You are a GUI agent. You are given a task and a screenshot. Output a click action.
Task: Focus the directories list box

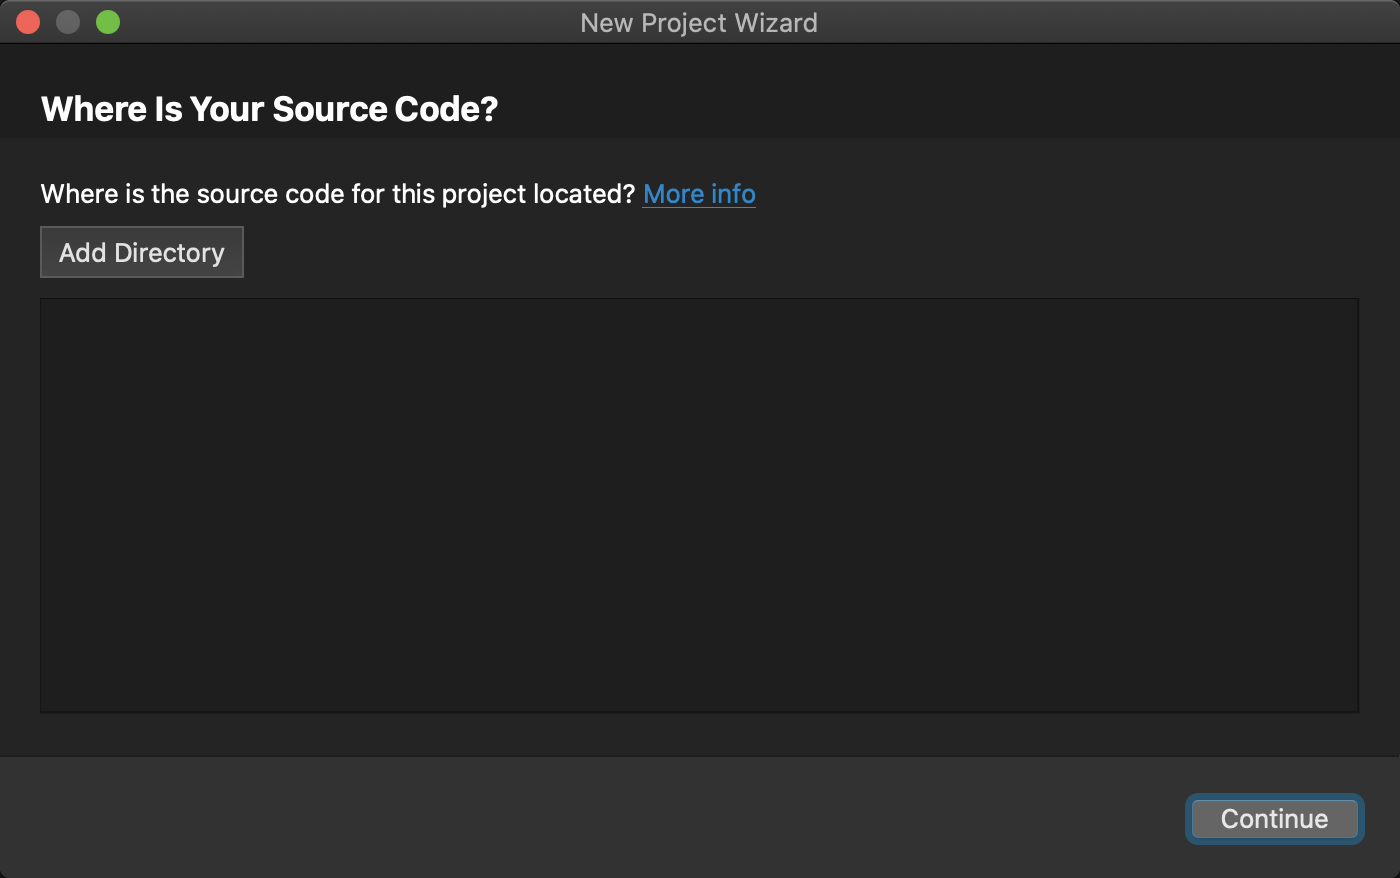click(x=699, y=505)
